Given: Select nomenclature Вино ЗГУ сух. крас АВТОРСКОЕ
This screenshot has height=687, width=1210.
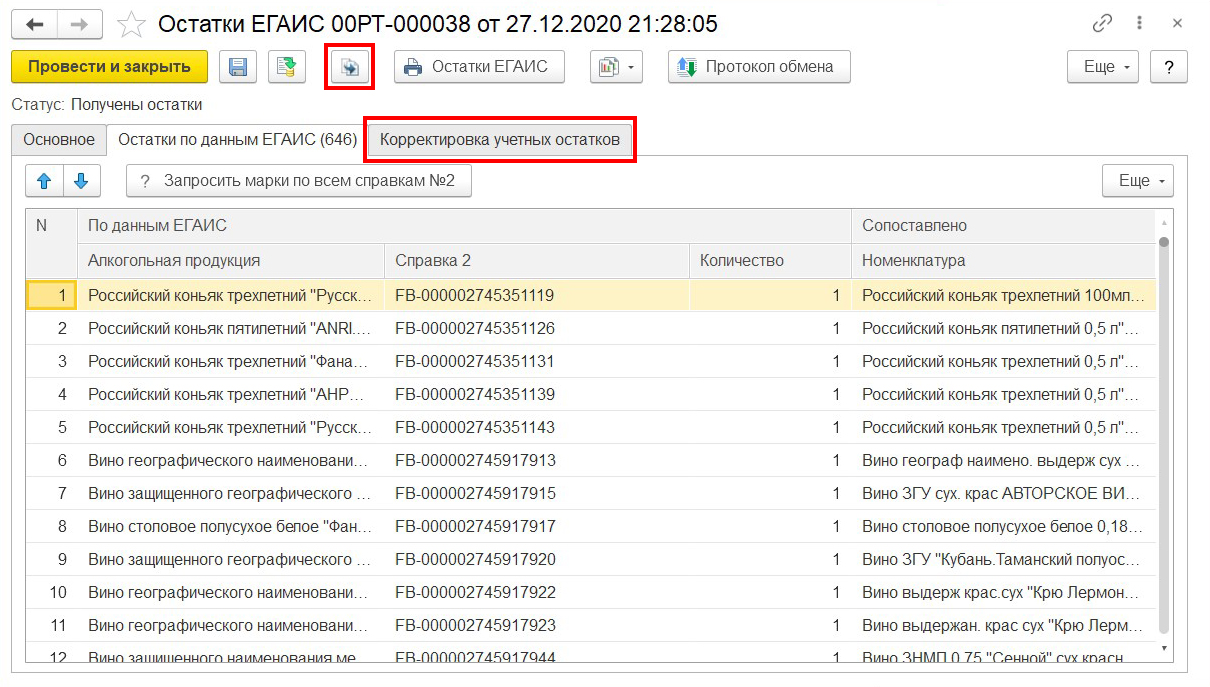Looking at the screenshot, I should pyautogui.click(x=1004, y=493).
